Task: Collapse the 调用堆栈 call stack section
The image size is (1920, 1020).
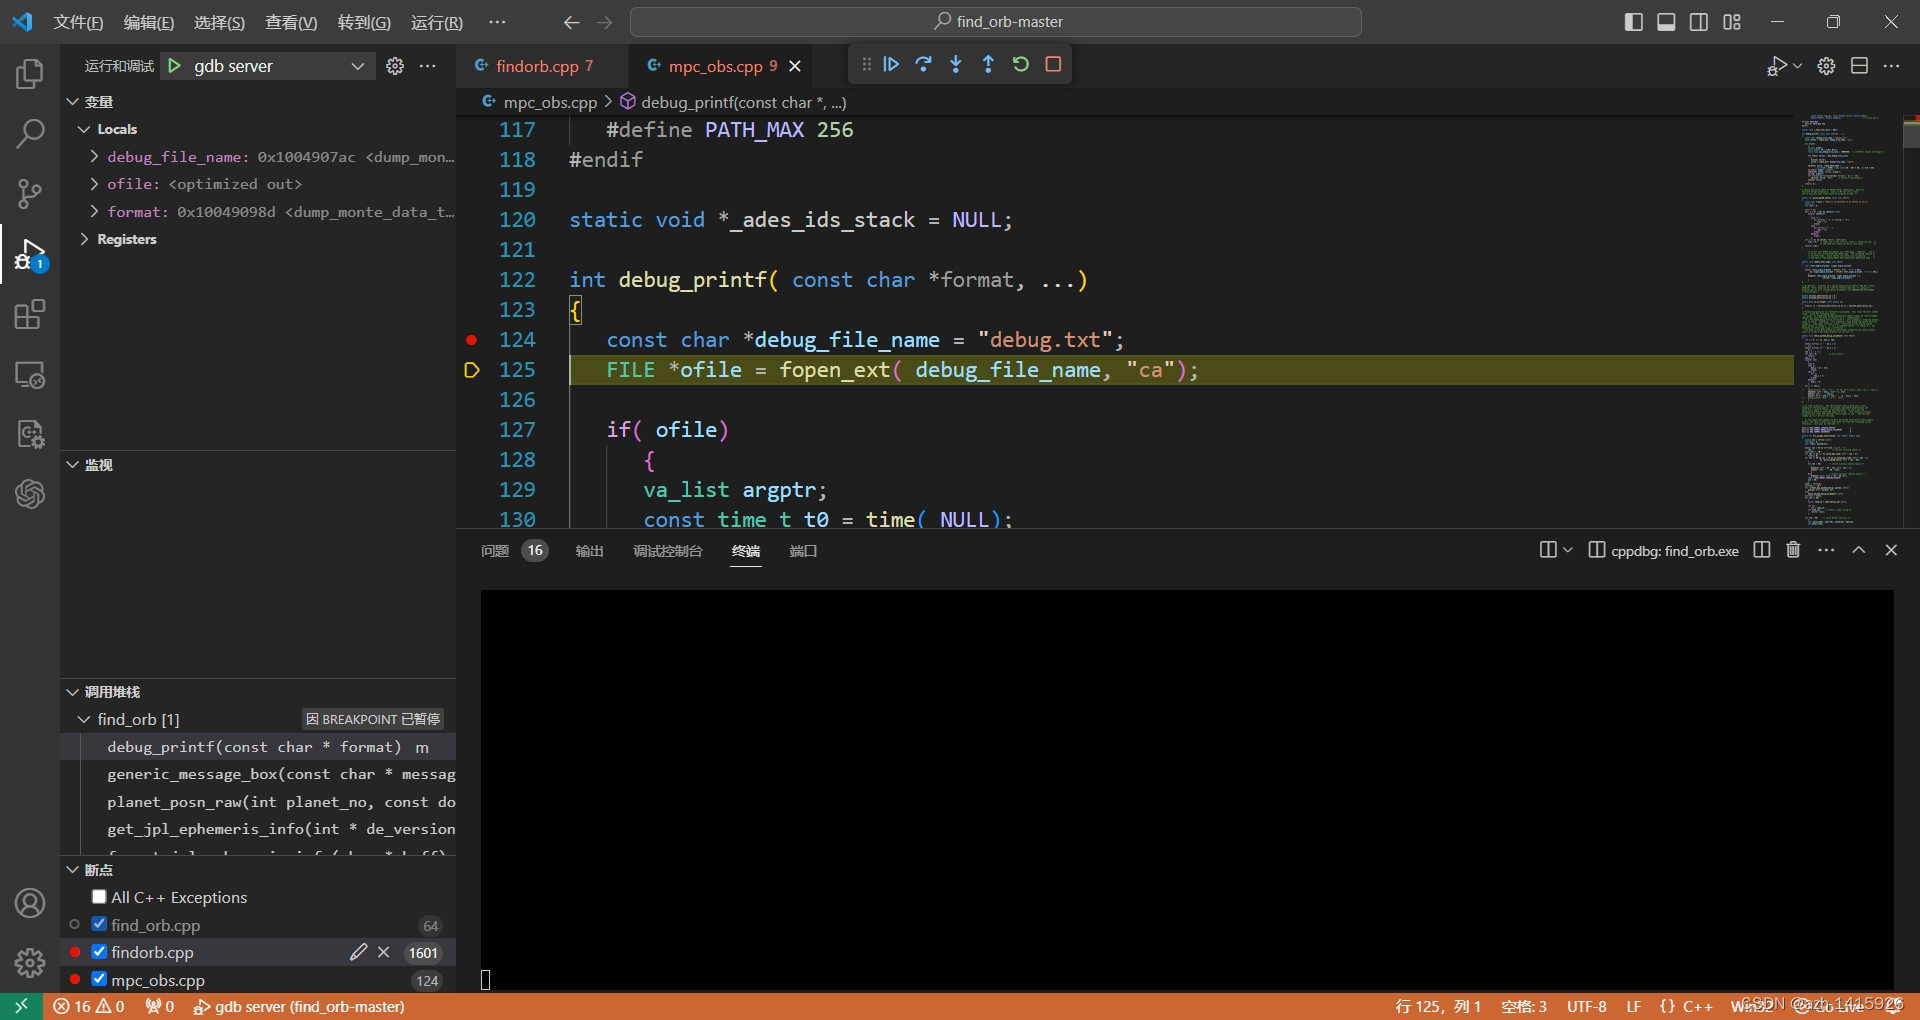Action: [x=73, y=692]
